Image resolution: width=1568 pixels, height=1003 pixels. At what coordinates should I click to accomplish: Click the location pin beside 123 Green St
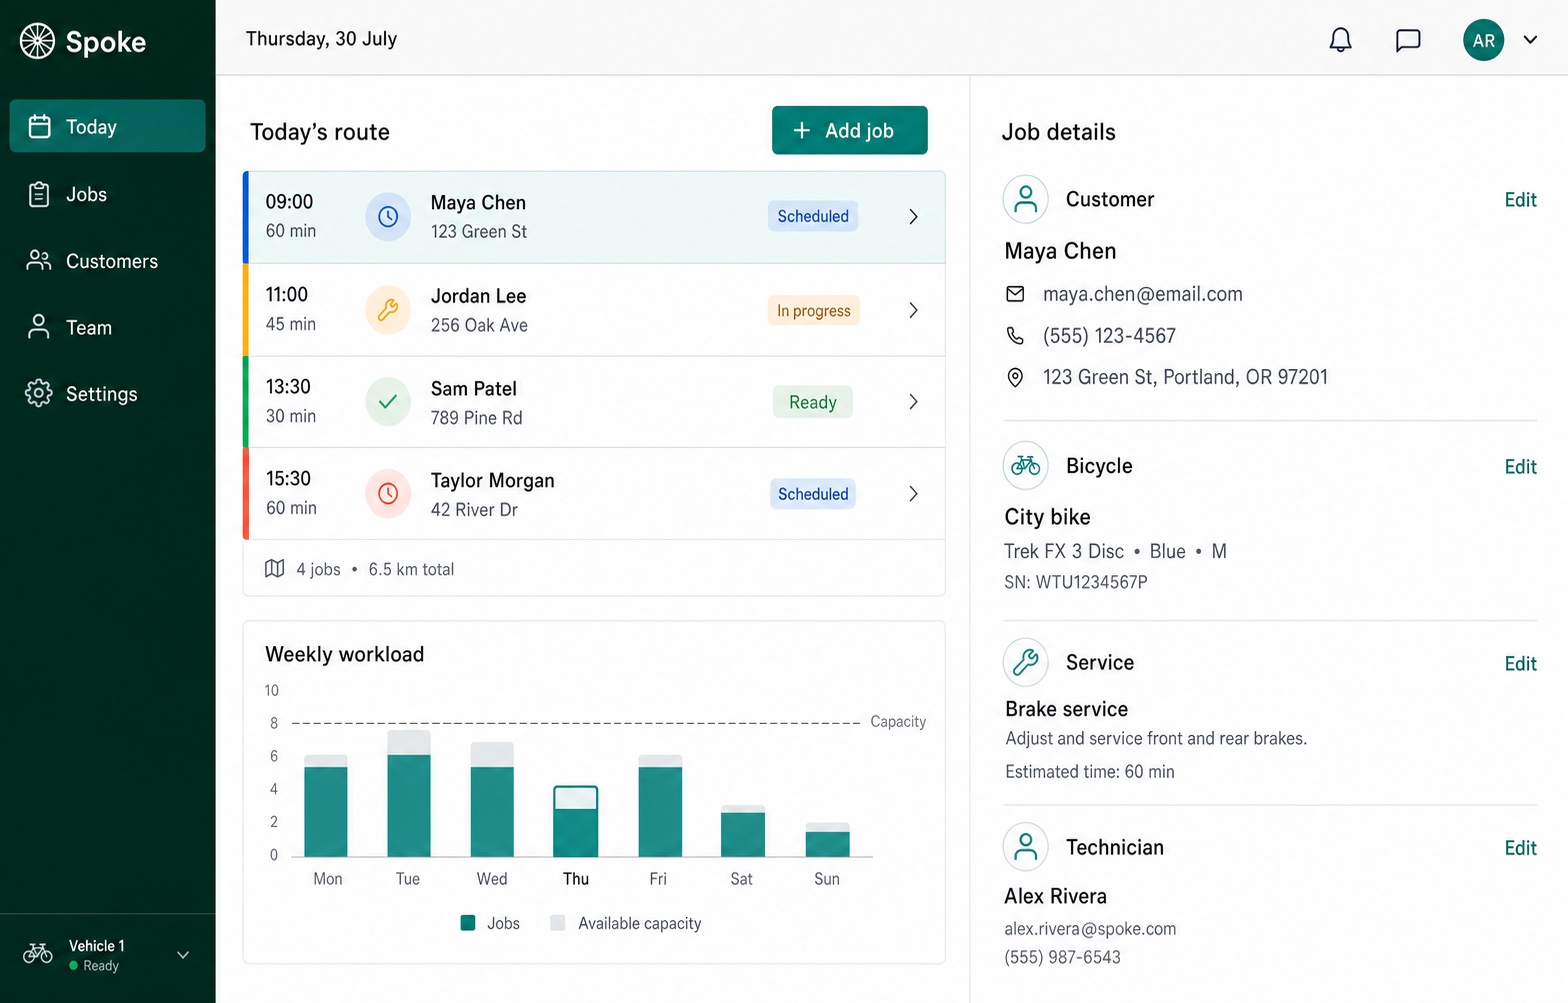click(1015, 377)
